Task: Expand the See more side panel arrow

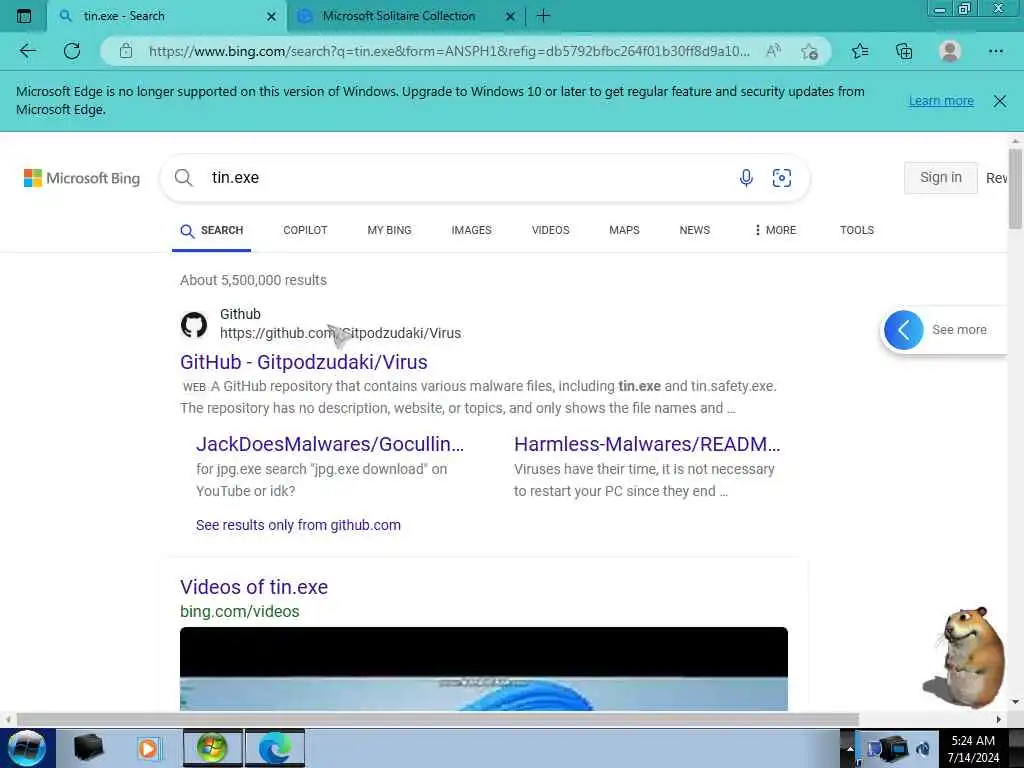Action: coord(903,330)
